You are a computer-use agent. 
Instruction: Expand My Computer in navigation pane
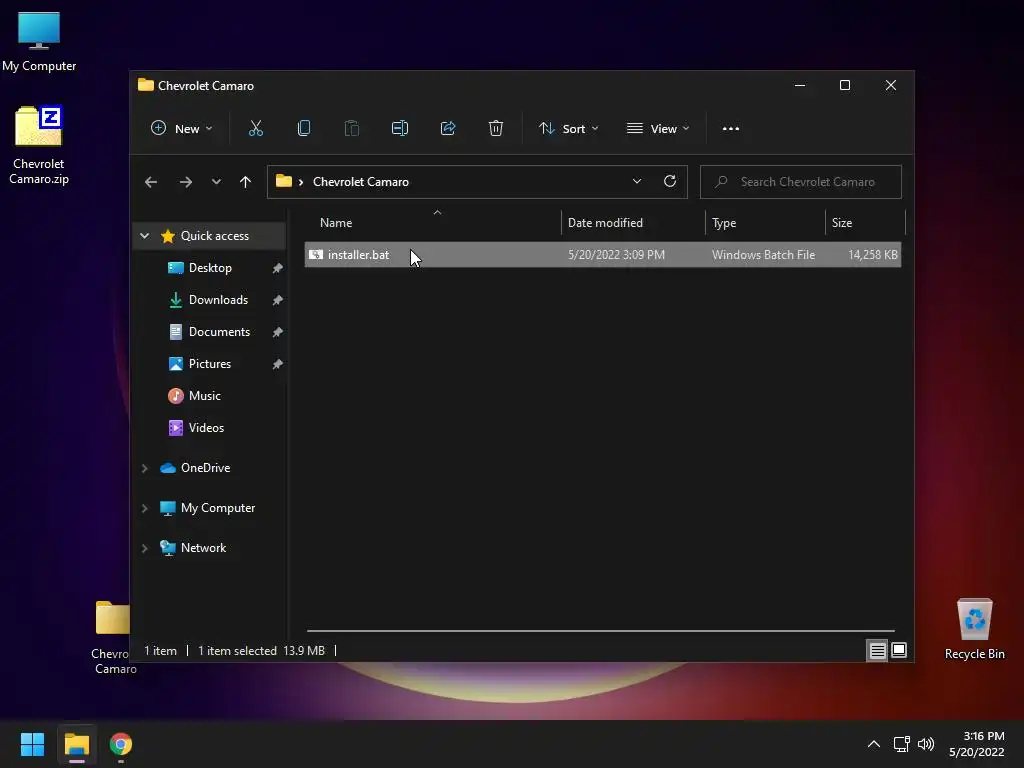point(145,508)
